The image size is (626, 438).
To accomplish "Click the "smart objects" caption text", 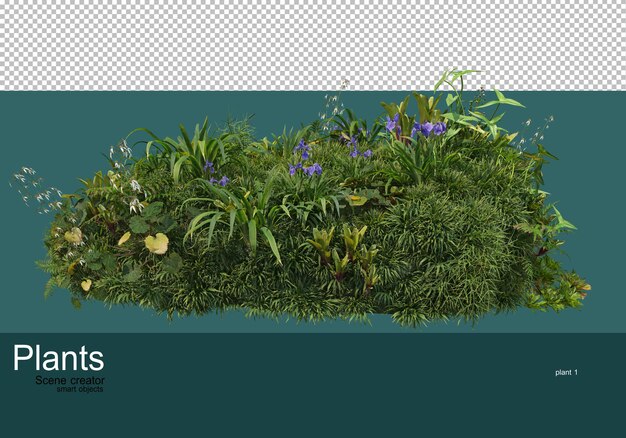I will [80, 389].
